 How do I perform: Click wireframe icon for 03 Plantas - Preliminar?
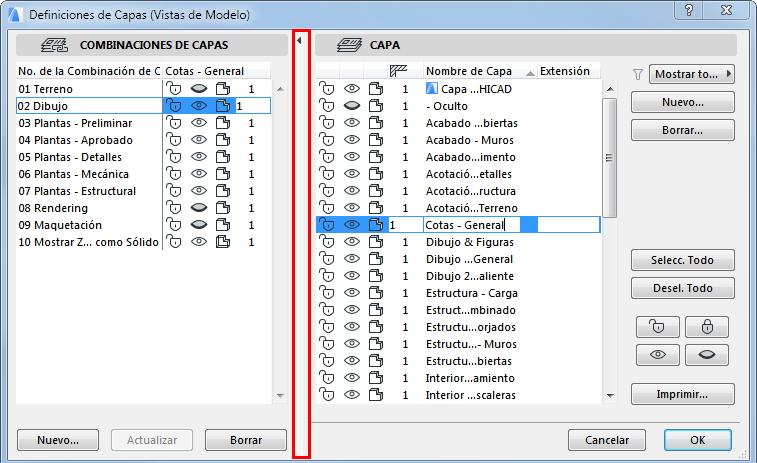(x=223, y=123)
